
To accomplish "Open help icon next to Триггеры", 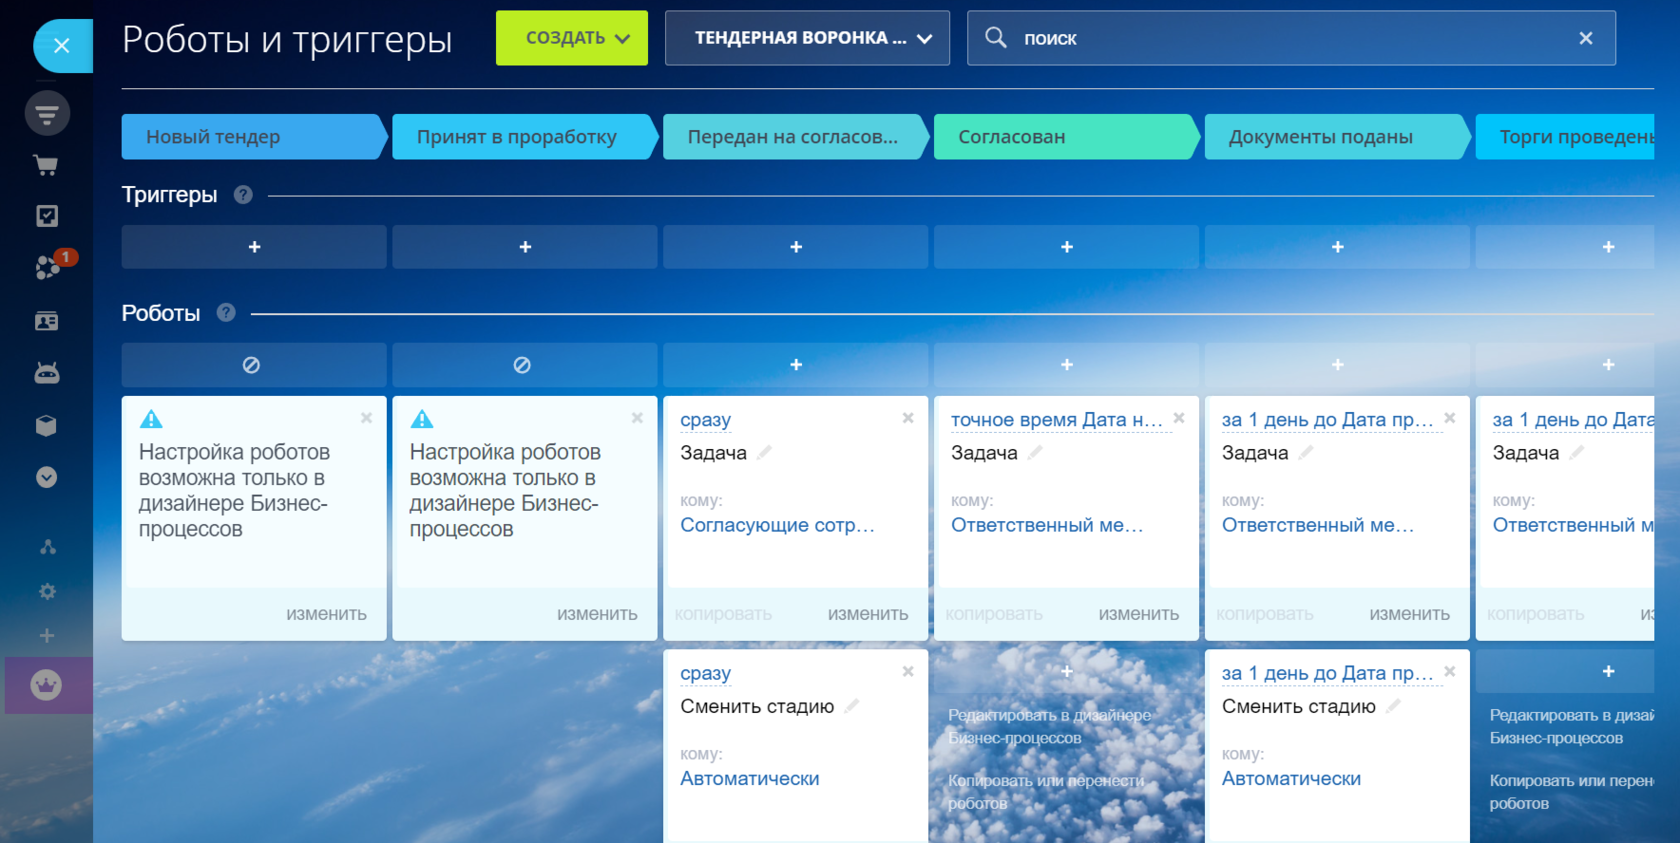I will pyautogui.click(x=243, y=195).
